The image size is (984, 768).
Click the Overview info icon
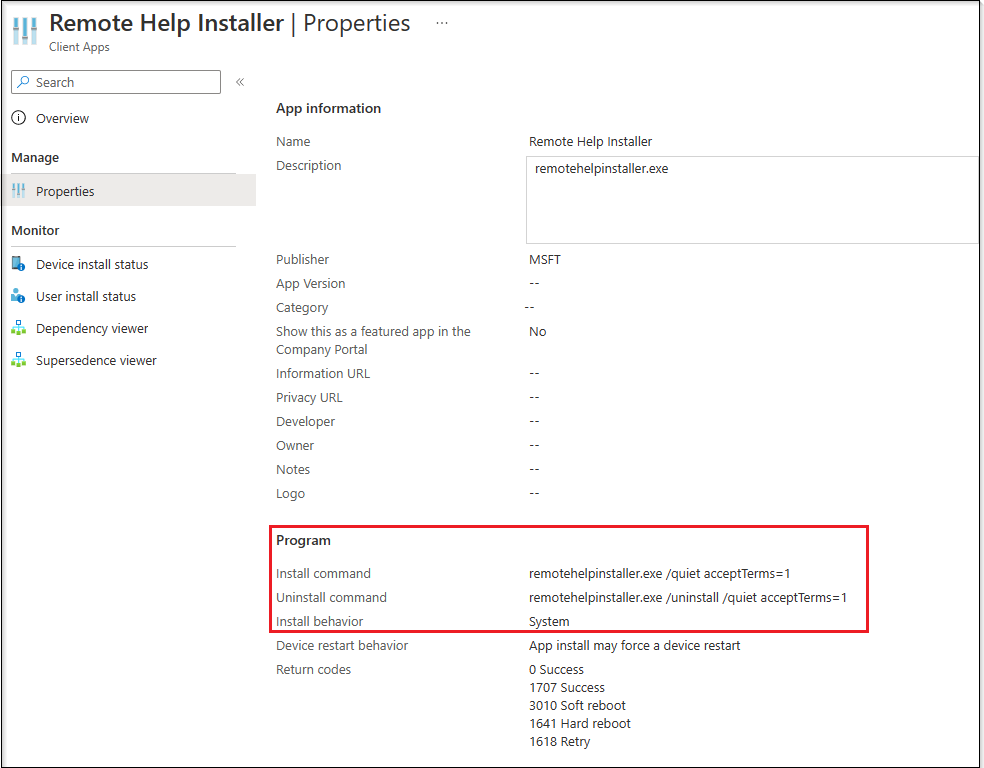(x=19, y=118)
